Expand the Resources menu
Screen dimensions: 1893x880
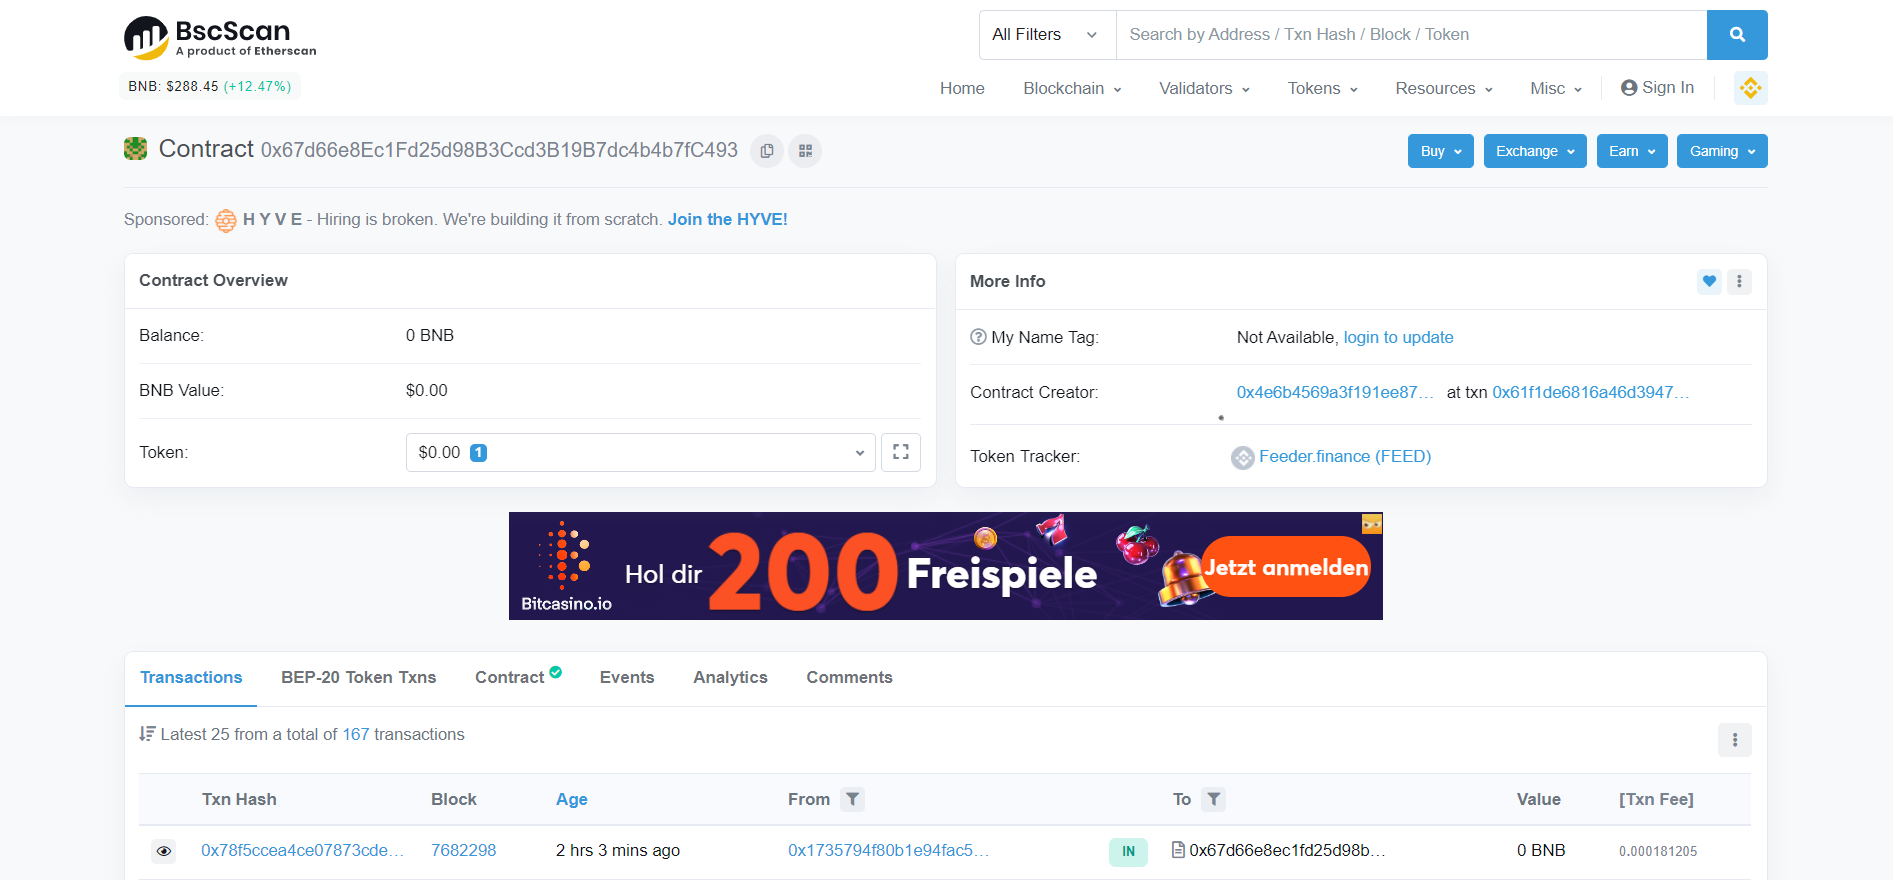coord(1444,88)
